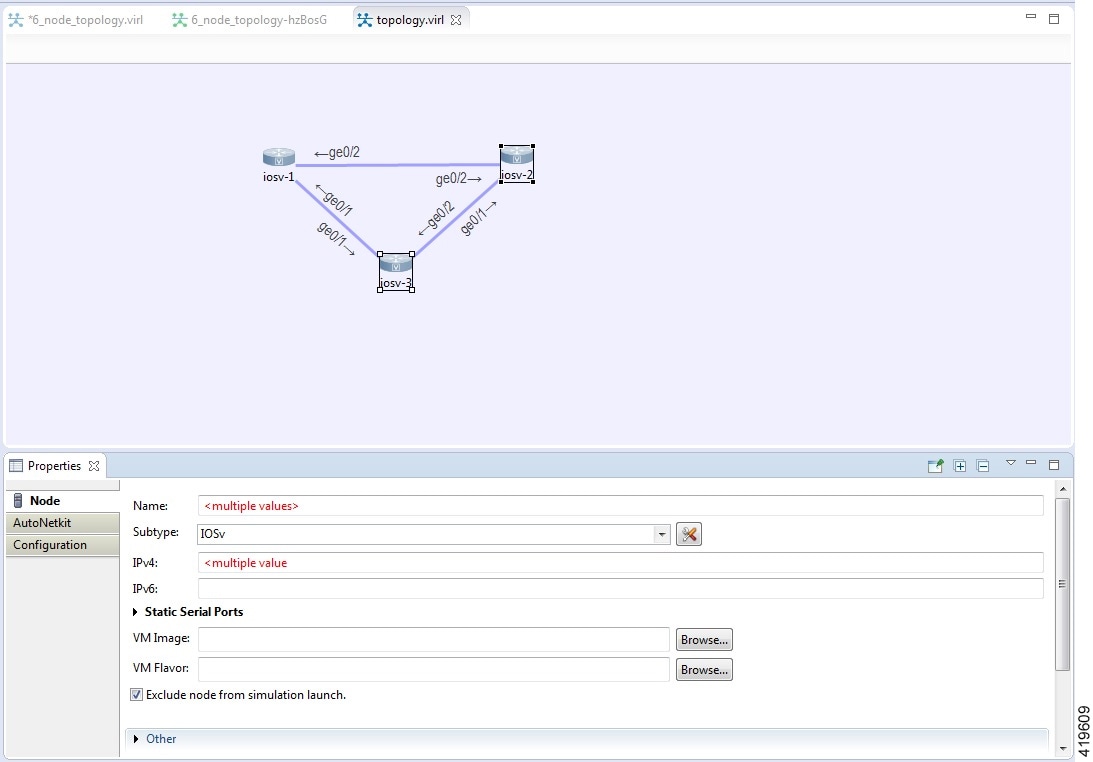Expand all sections with plus icon

pyautogui.click(x=960, y=466)
